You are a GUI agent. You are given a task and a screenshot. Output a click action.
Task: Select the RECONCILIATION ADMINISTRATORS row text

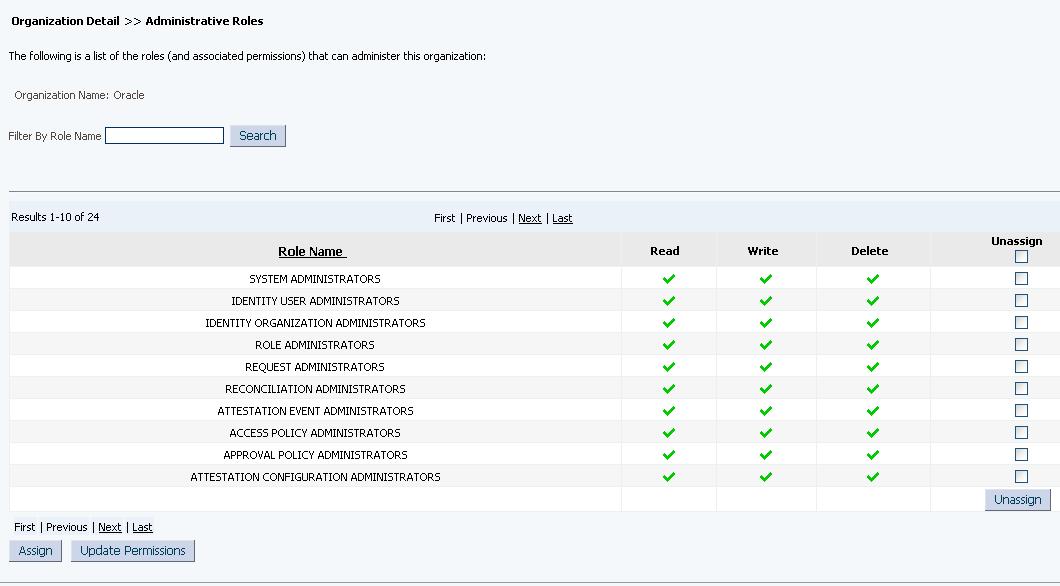pos(315,389)
